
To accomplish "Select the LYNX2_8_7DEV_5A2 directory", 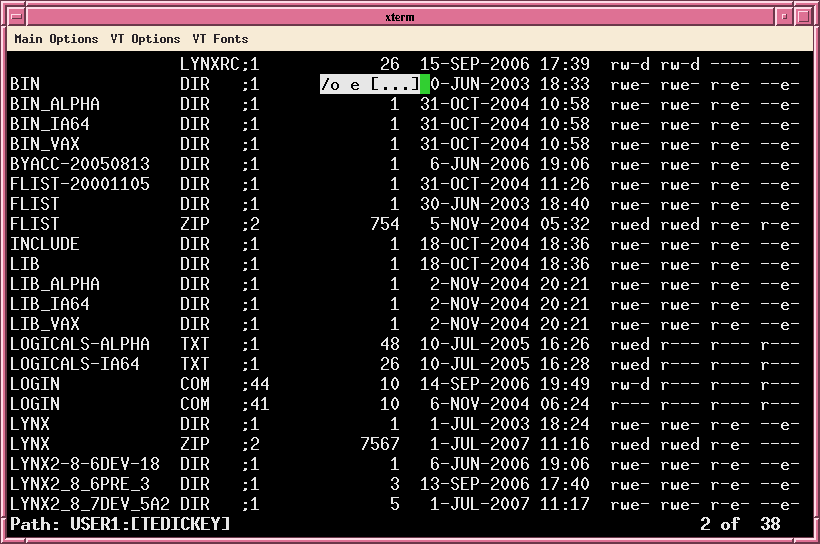I will pyautogui.click(x=90, y=504).
